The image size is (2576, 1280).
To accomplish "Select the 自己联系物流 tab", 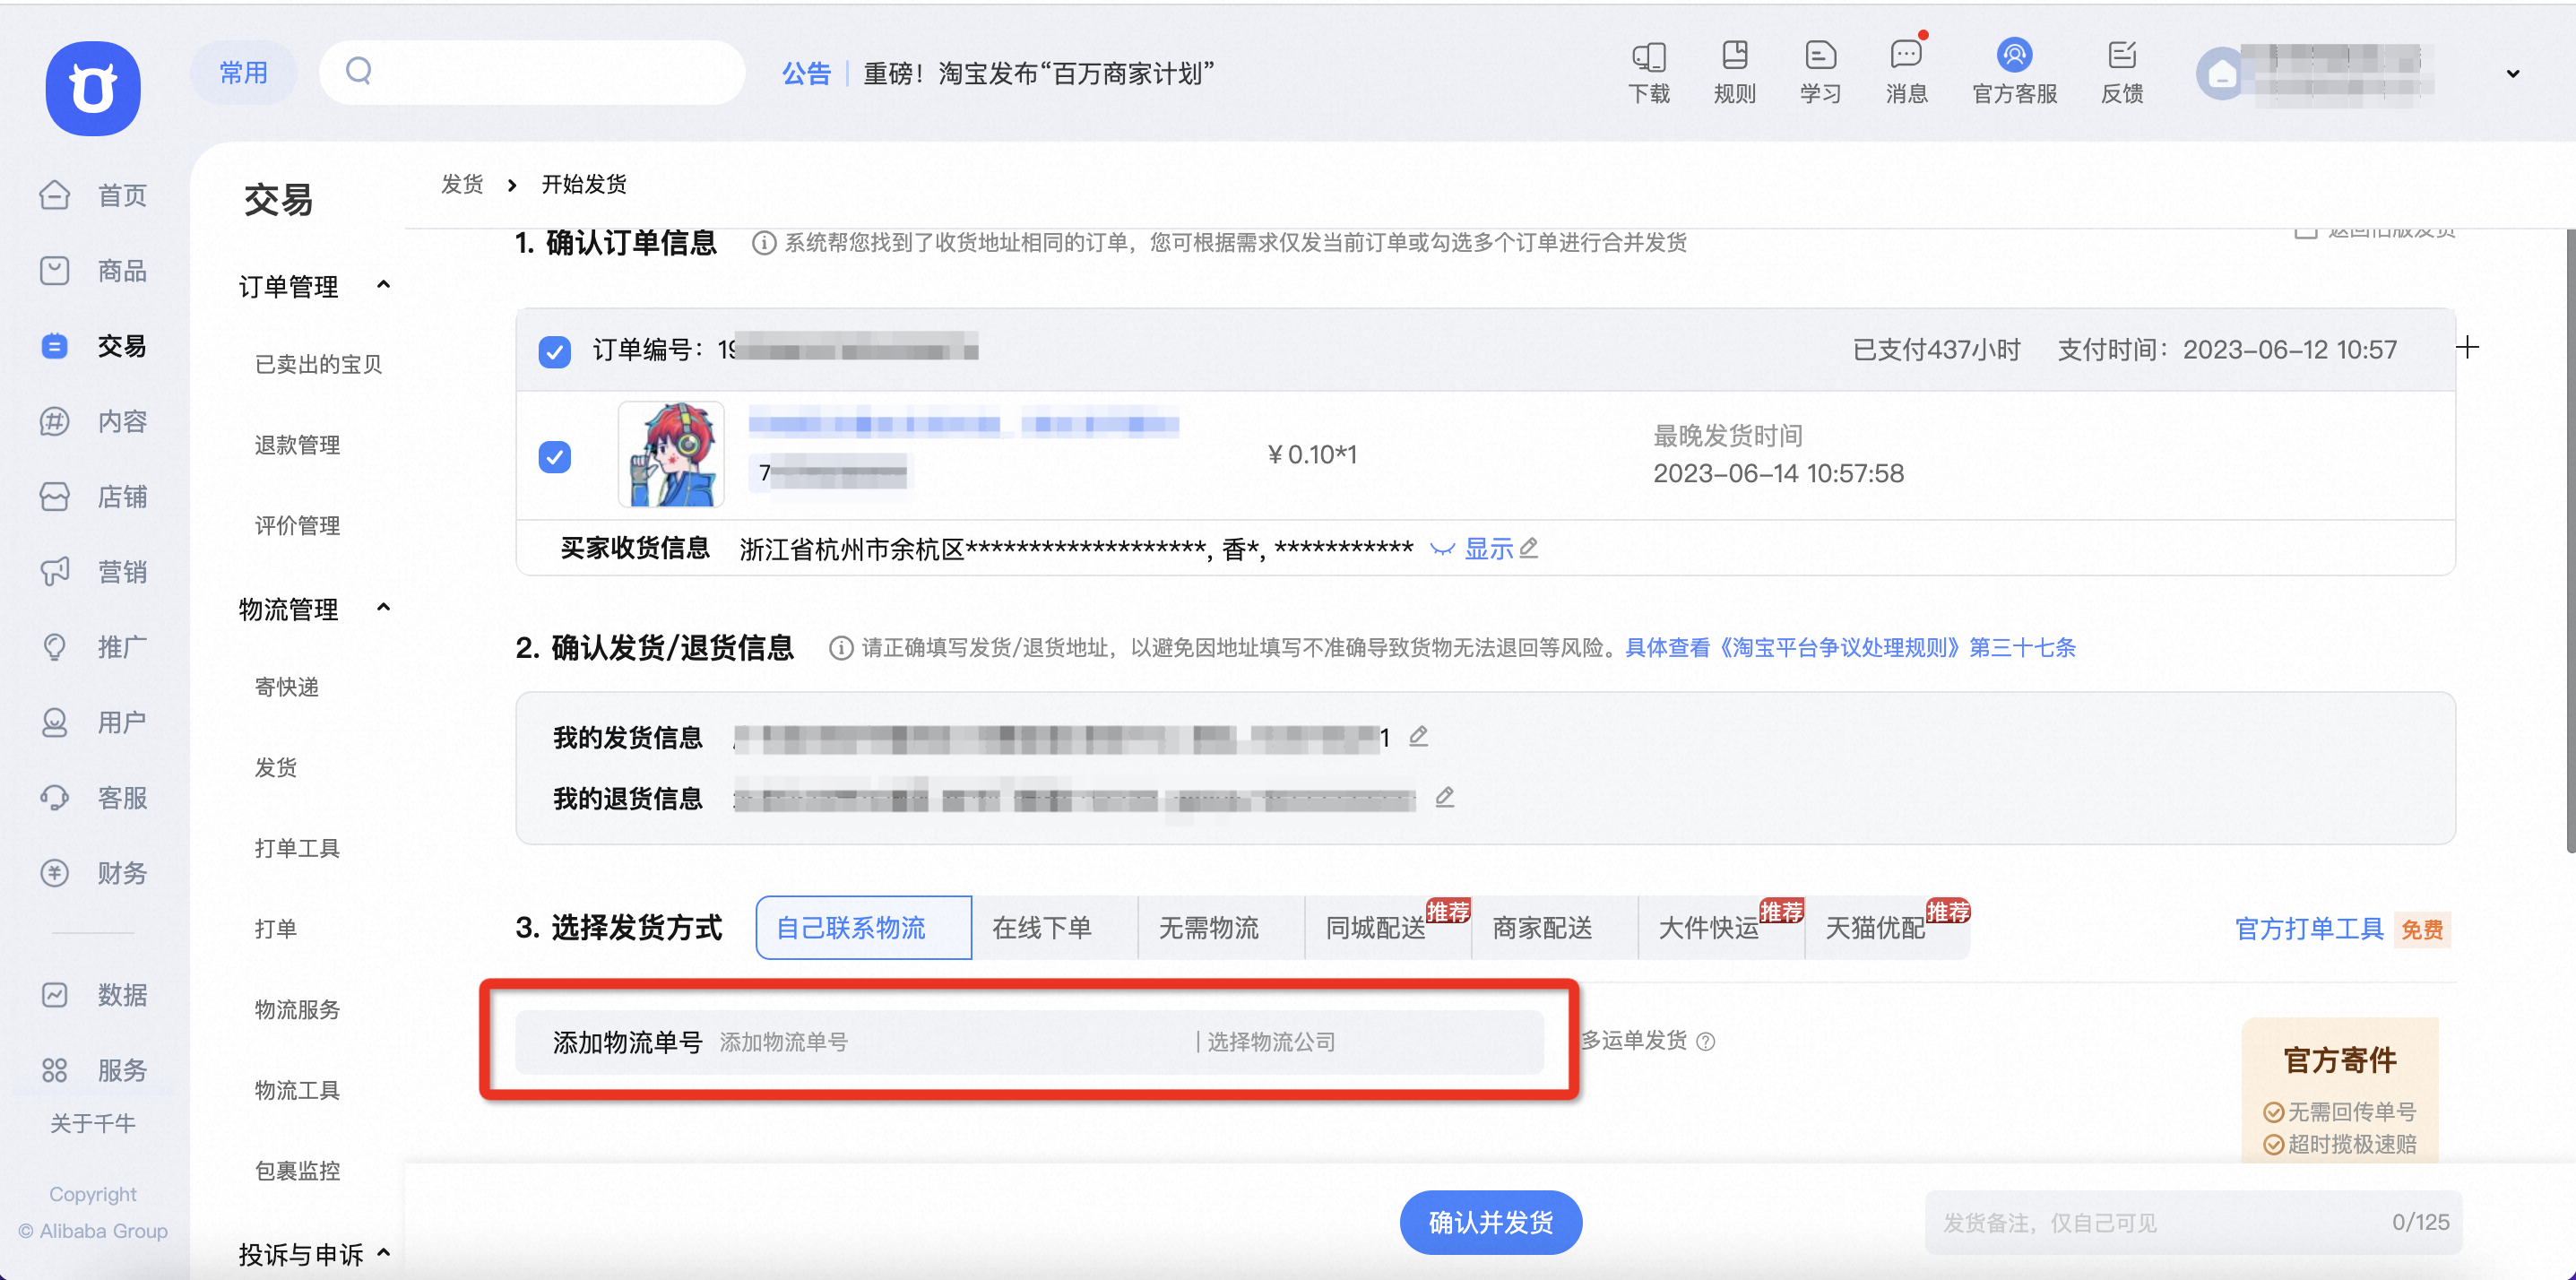I will pyautogui.click(x=863, y=928).
